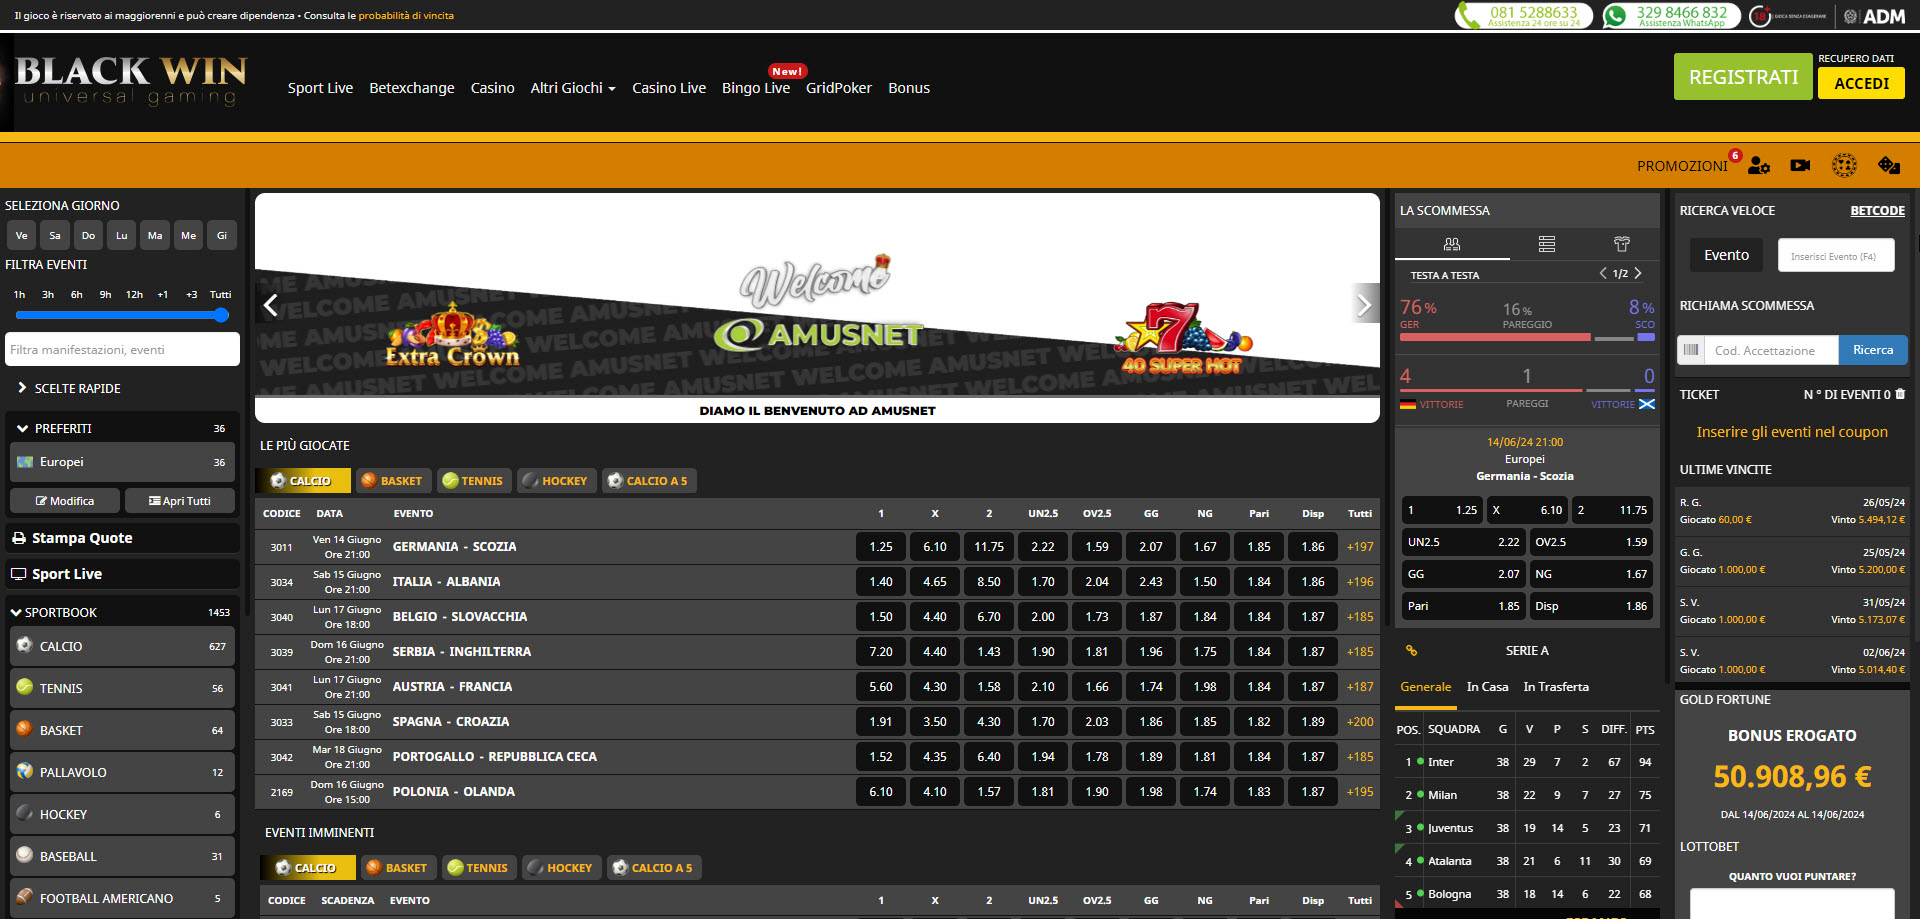Click the Modifica favorites button
Screen dimensions: 1920x919
click(x=65, y=501)
